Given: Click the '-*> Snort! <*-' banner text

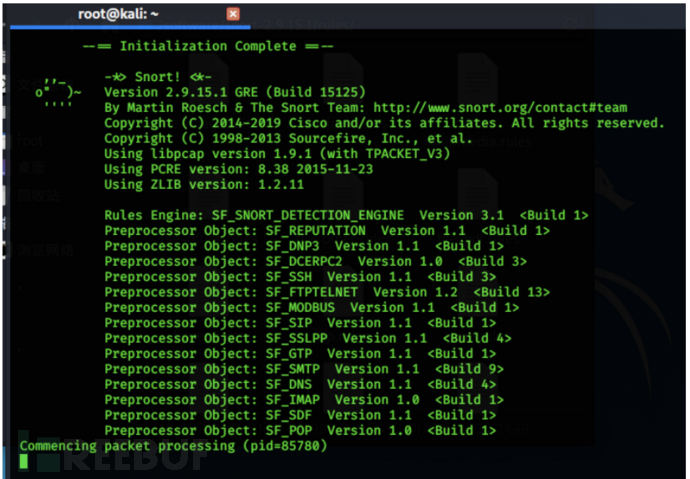Looking at the screenshot, I should (x=158, y=77).
